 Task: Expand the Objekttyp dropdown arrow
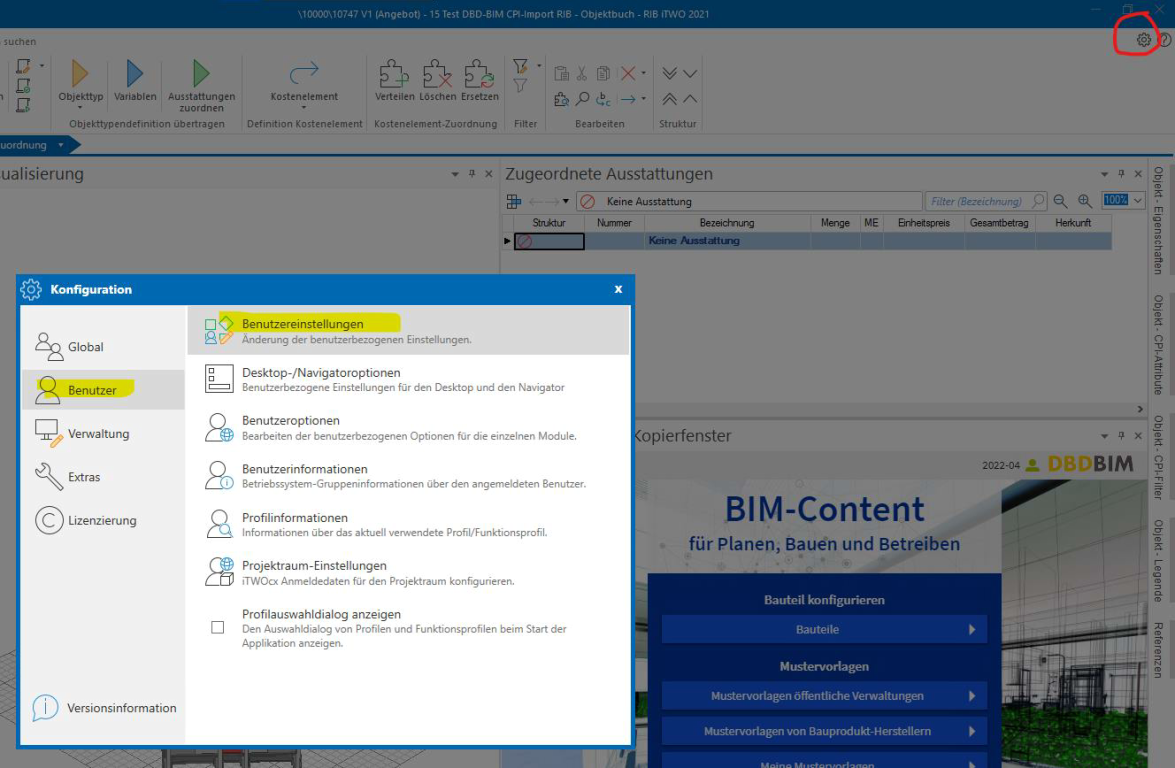coord(81,108)
